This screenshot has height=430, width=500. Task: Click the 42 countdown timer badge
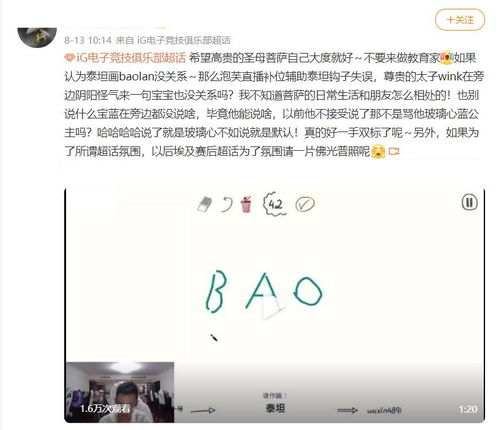[275, 204]
